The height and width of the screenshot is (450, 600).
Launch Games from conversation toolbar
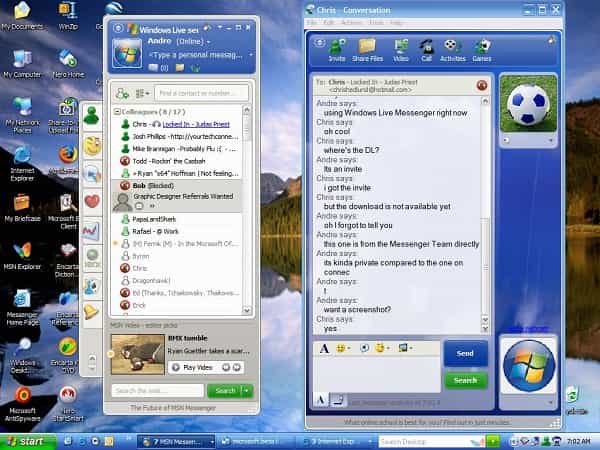coord(482,48)
